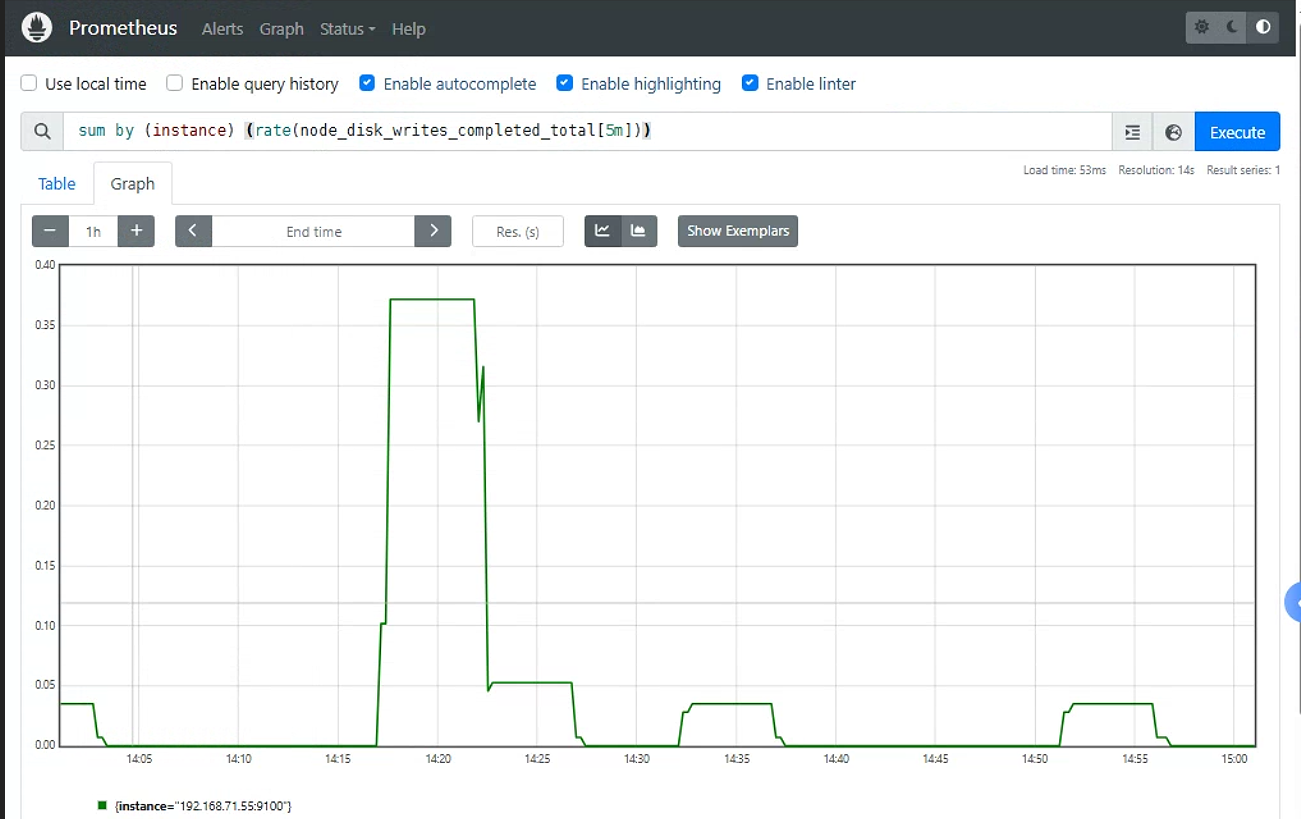Move the end time backward with the left chevron

(193, 231)
